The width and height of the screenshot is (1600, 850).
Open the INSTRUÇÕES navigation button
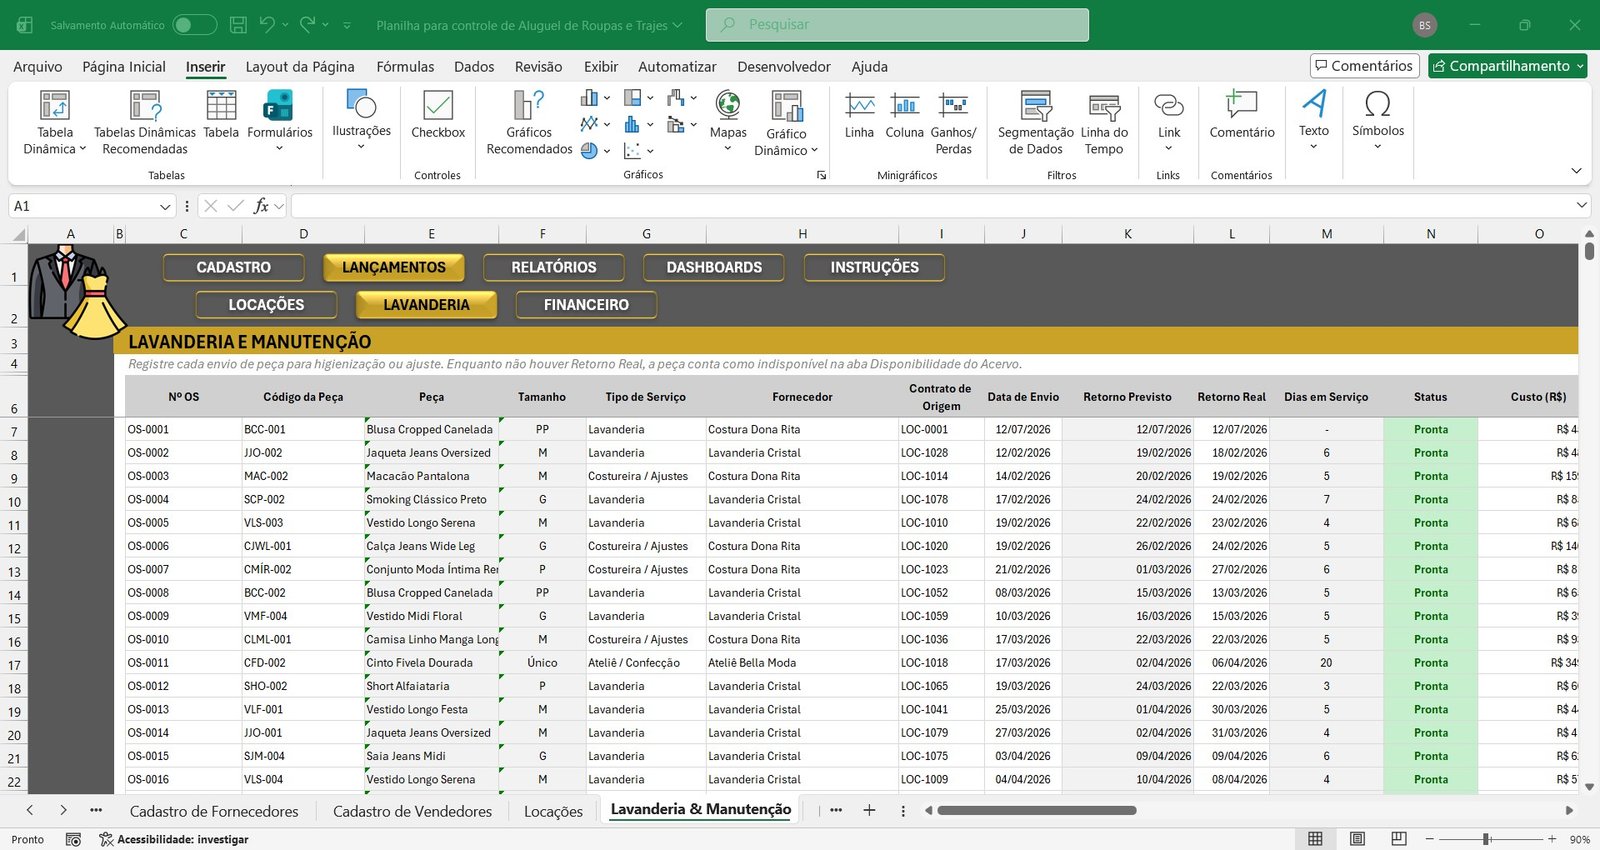874,267
